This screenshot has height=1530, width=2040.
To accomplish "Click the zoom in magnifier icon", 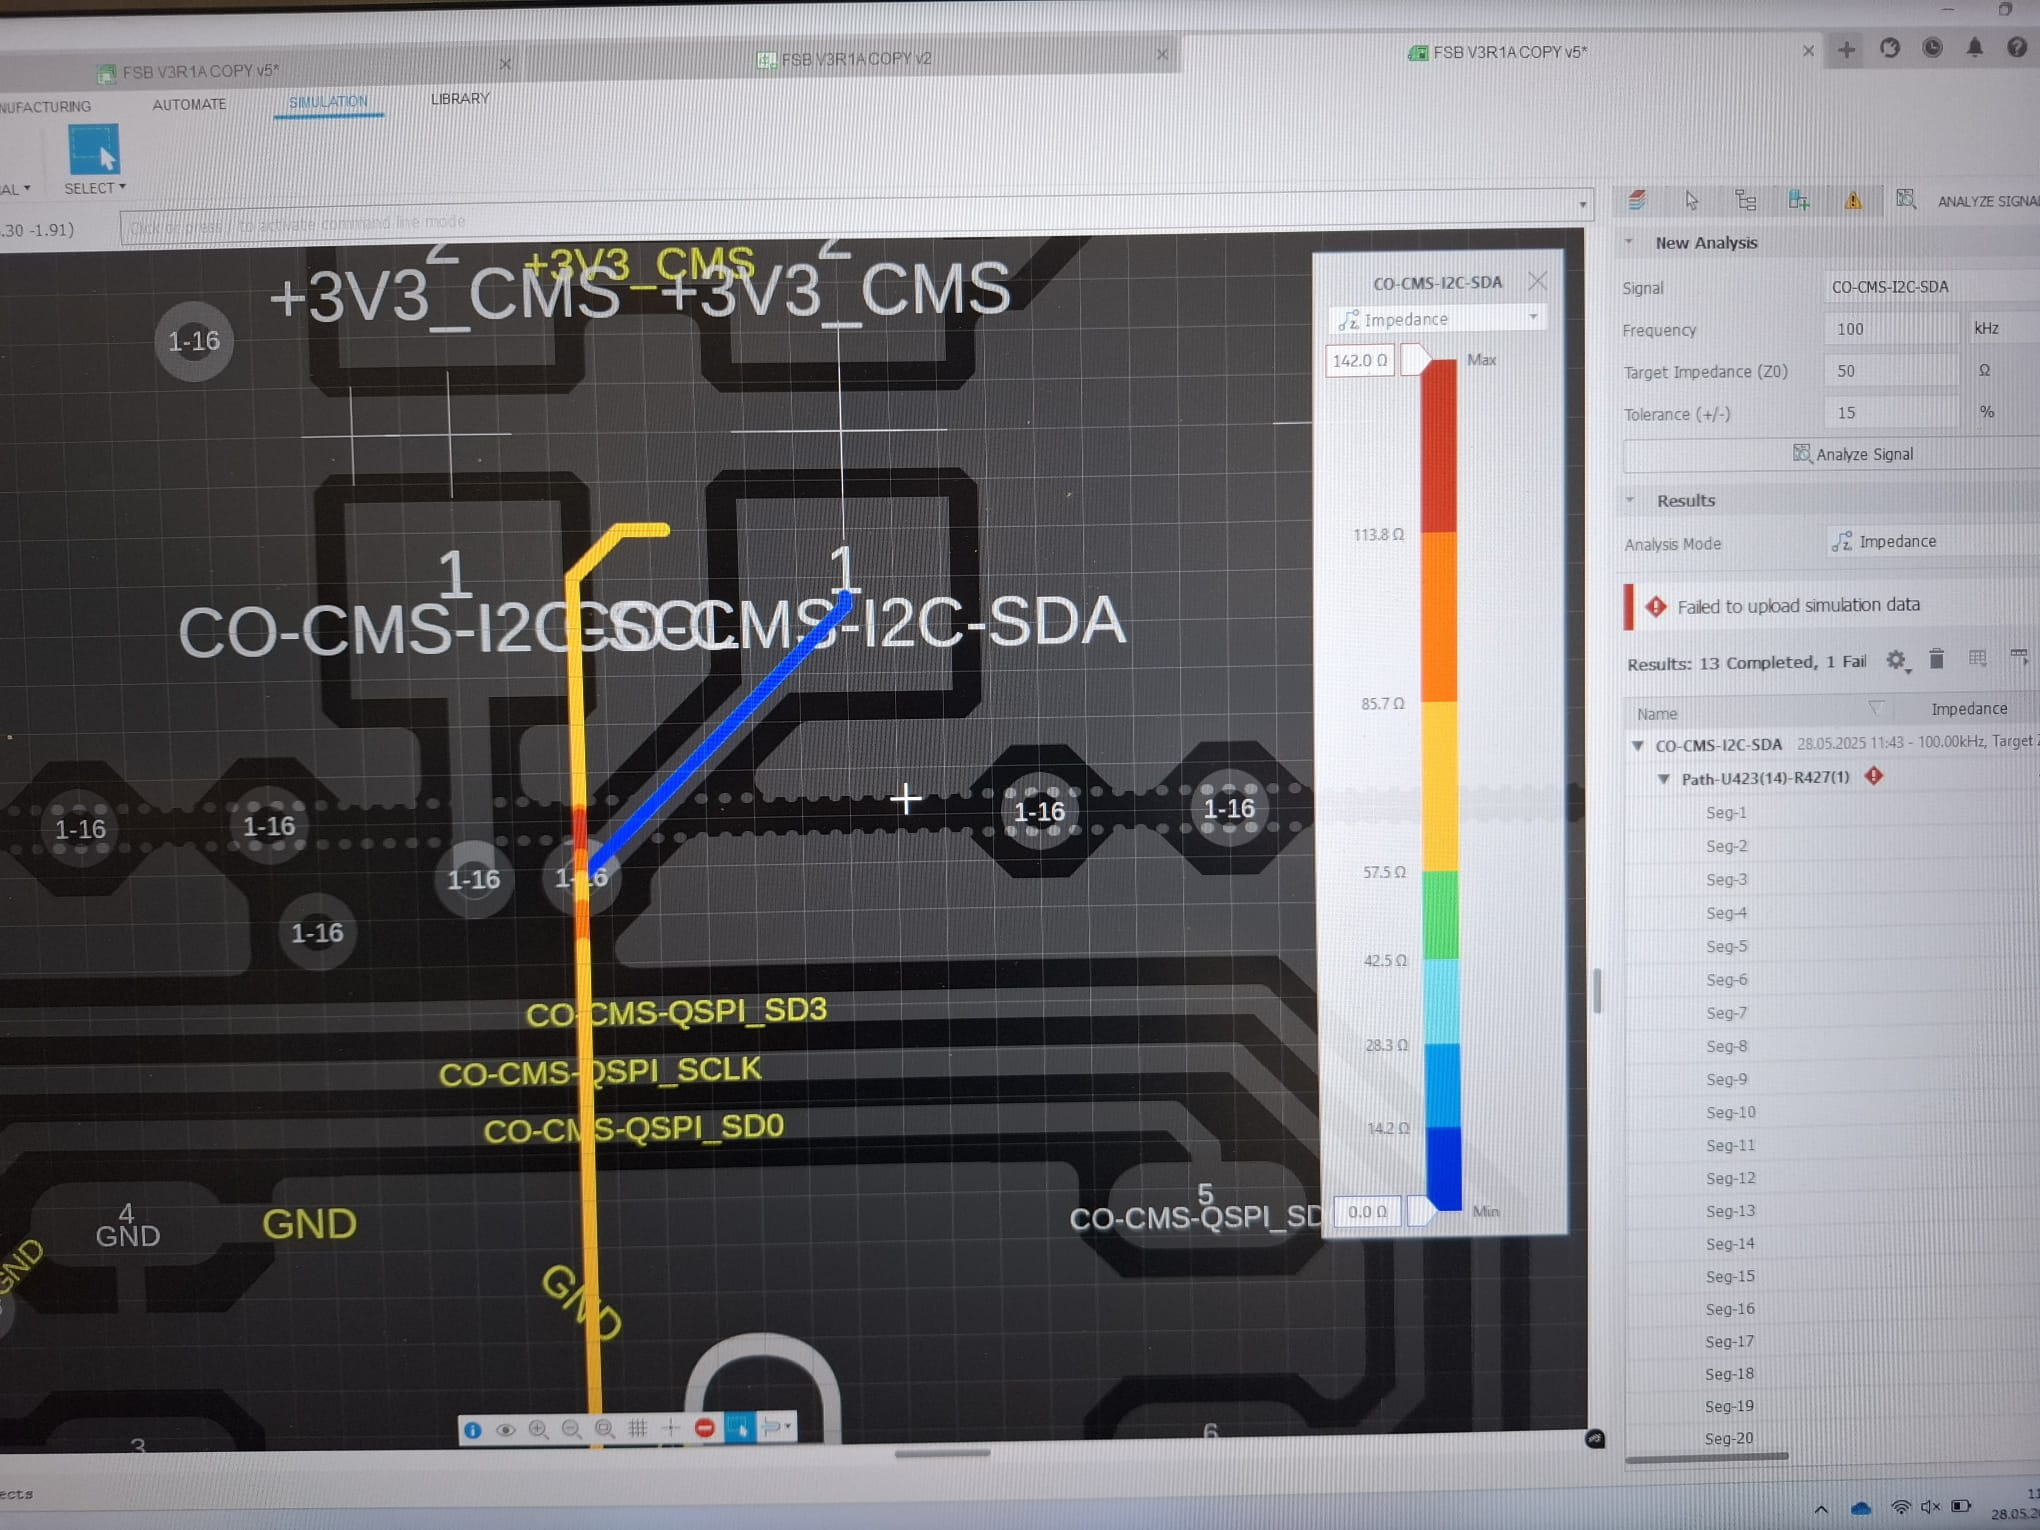I will click(x=538, y=1430).
